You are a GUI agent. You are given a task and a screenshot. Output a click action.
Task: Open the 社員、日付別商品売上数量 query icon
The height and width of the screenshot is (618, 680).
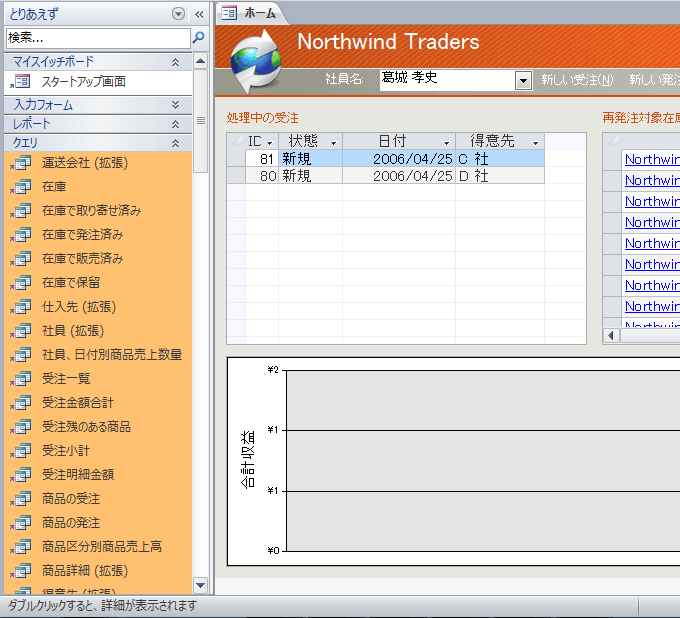click(x=21, y=355)
